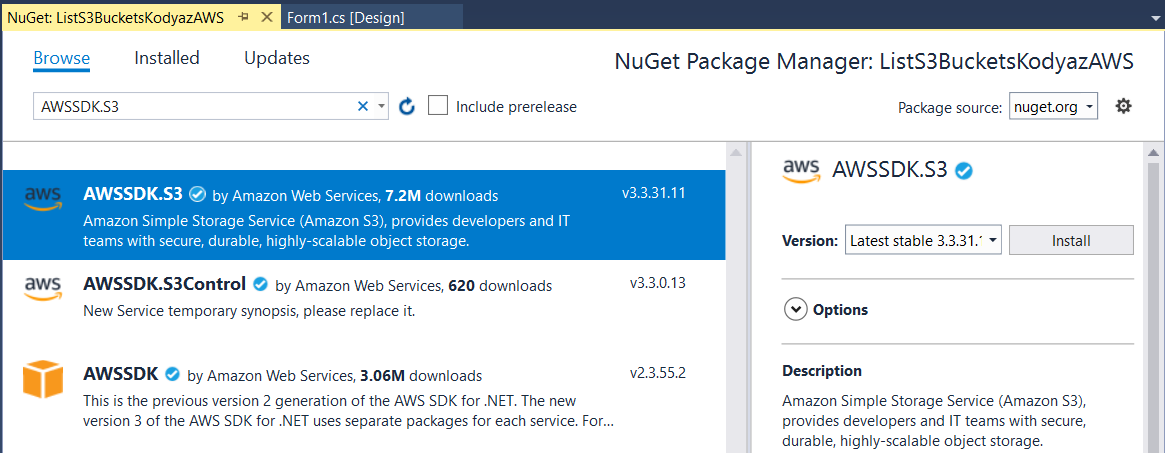The width and height of the screenshot is (1165, 453).
Task: Pin the NuGet ListS3BucketsKodyazAWS tab
Action: pos(243,17)
